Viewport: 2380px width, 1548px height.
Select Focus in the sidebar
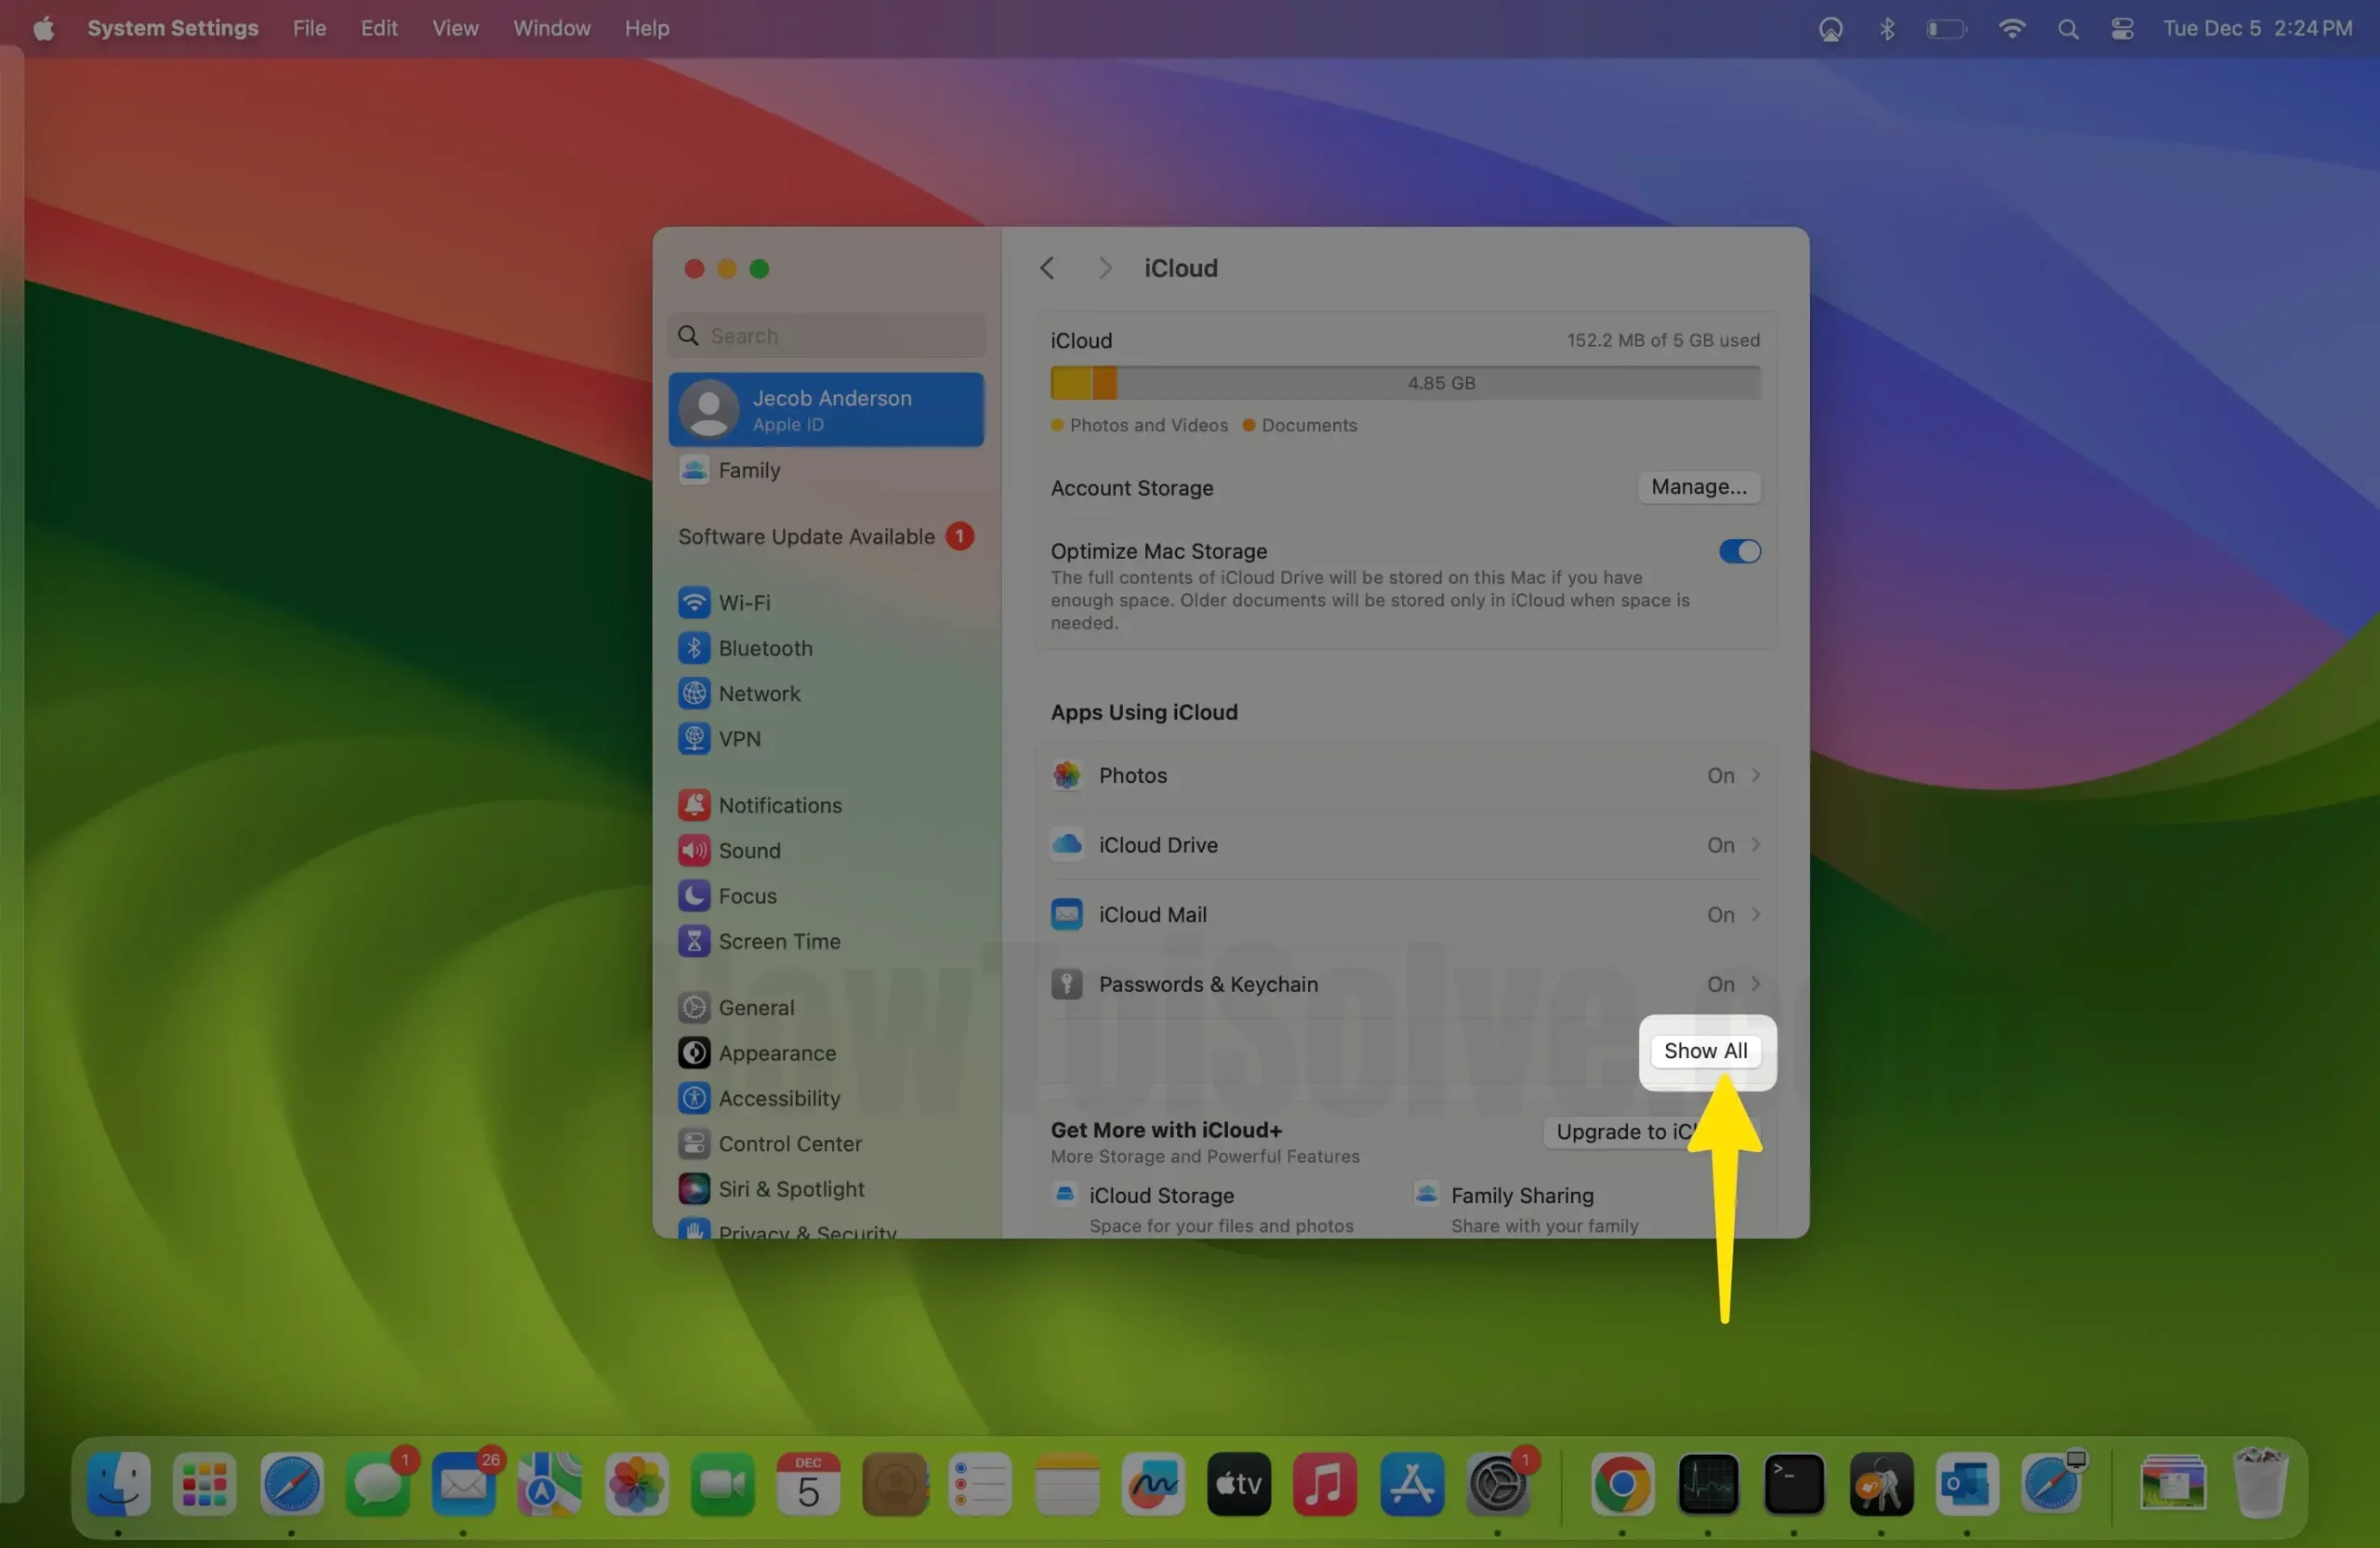pos(746,896)
